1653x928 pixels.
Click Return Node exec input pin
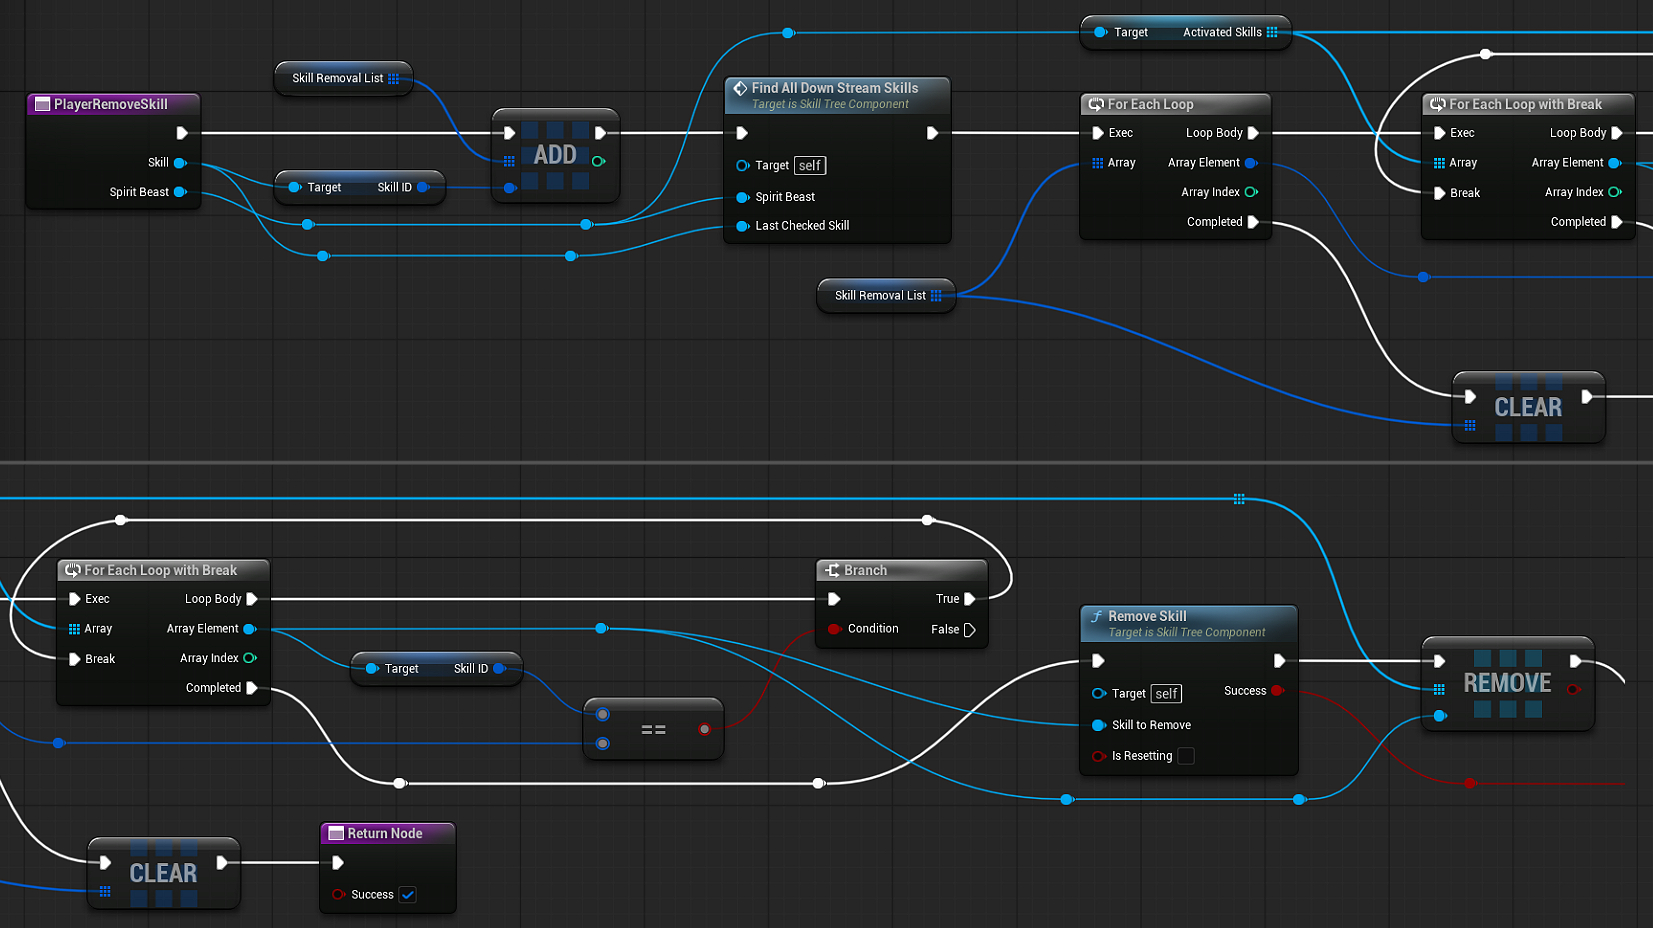(x=338, y=863)
